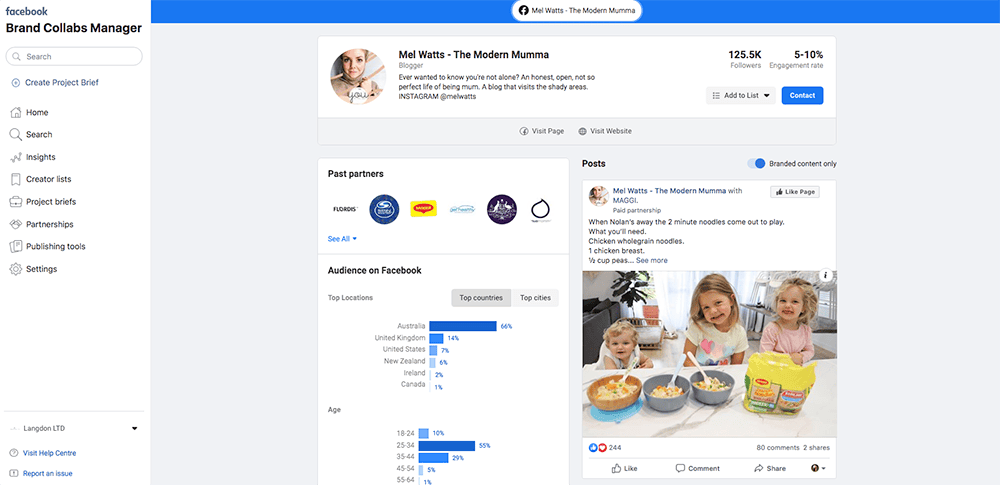
Task: Click the Facebook icon beside Visit Page
Action: pyautogui.click(x=524, y=131)
